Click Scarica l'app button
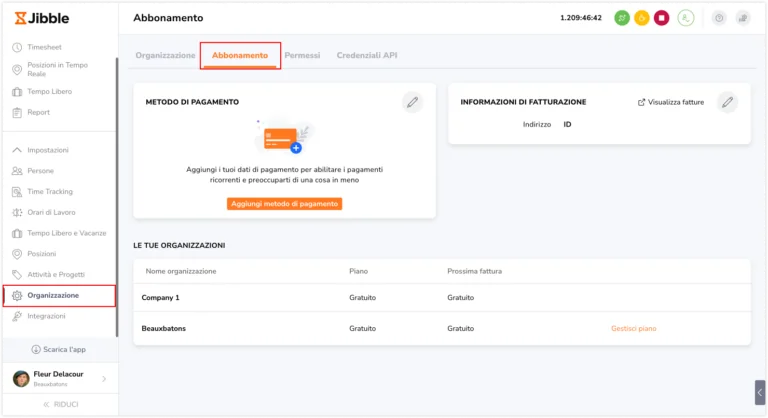 [59, 350]
